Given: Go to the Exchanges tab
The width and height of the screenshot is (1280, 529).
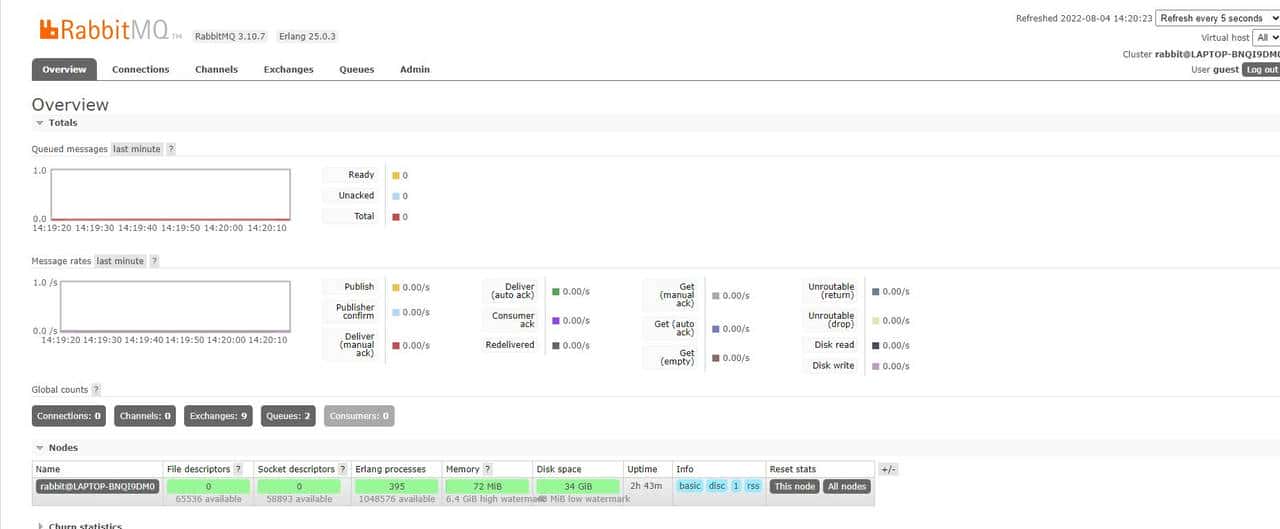Looking at the screenshot, I should (x=288, y=70).
